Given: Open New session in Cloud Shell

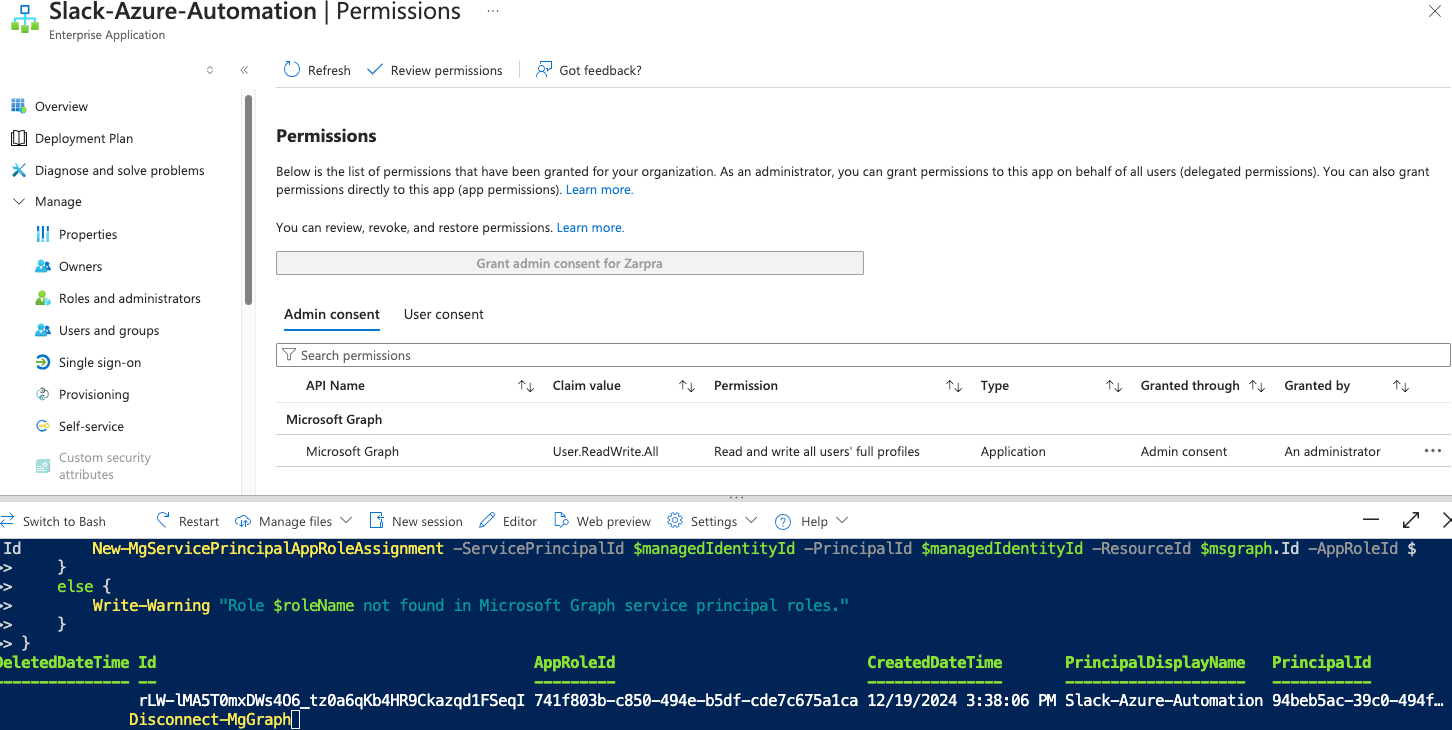Looking at the screenshot, I should tap(416, 521).
